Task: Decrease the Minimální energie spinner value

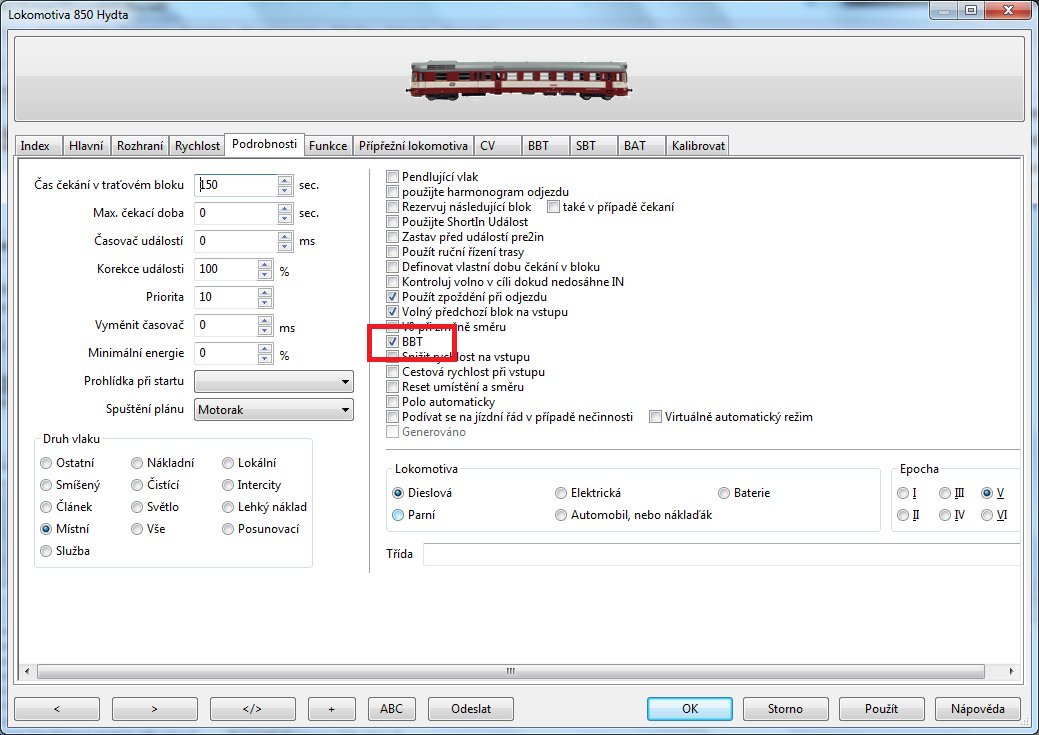Action: point(265,358)
